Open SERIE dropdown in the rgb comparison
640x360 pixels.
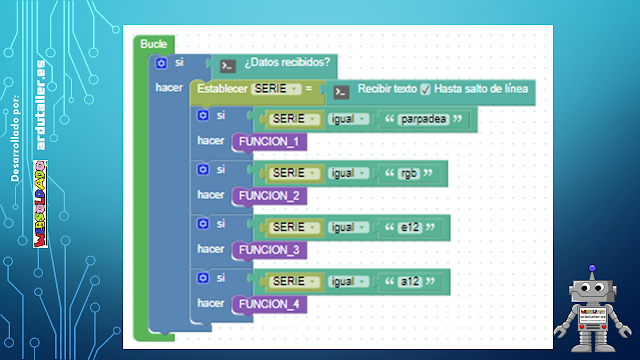tap(294, 173)
